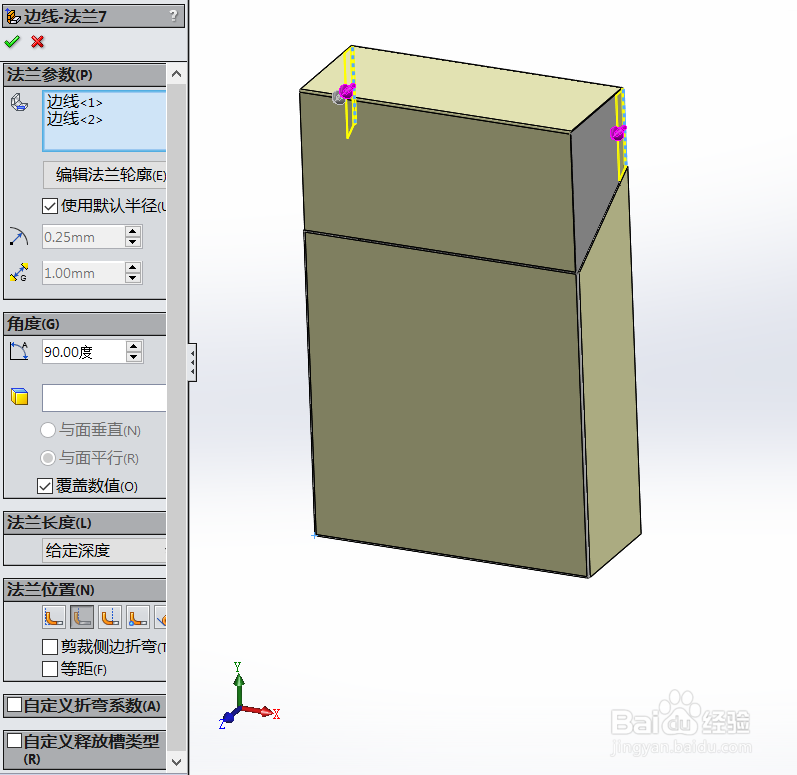797x775 pixels.
Task: Click the panel collapse handle on splitter
Action: pyautogui.click(x=193, y=362)
